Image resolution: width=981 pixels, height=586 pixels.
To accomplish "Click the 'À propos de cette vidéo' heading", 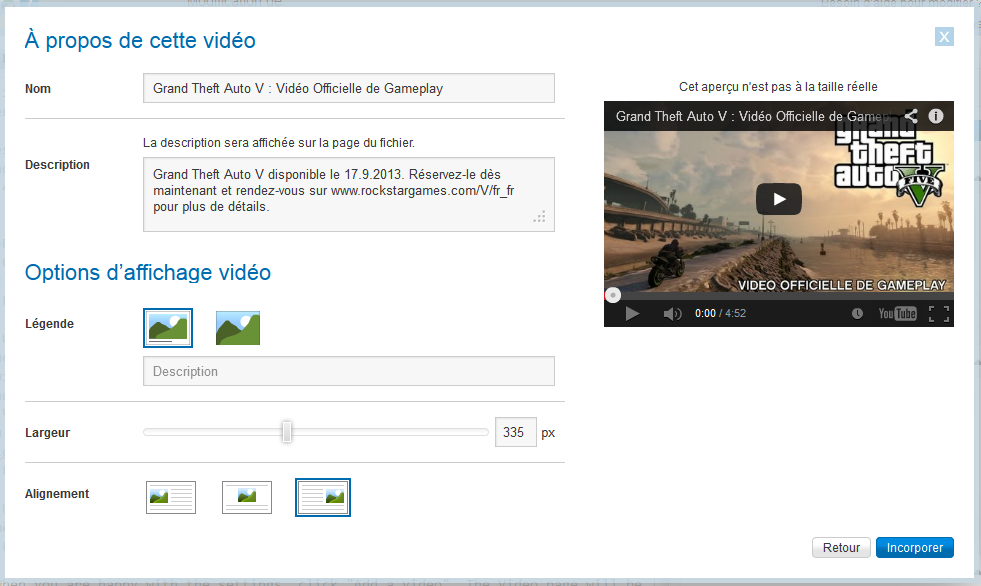I will (x=140, y=41).
